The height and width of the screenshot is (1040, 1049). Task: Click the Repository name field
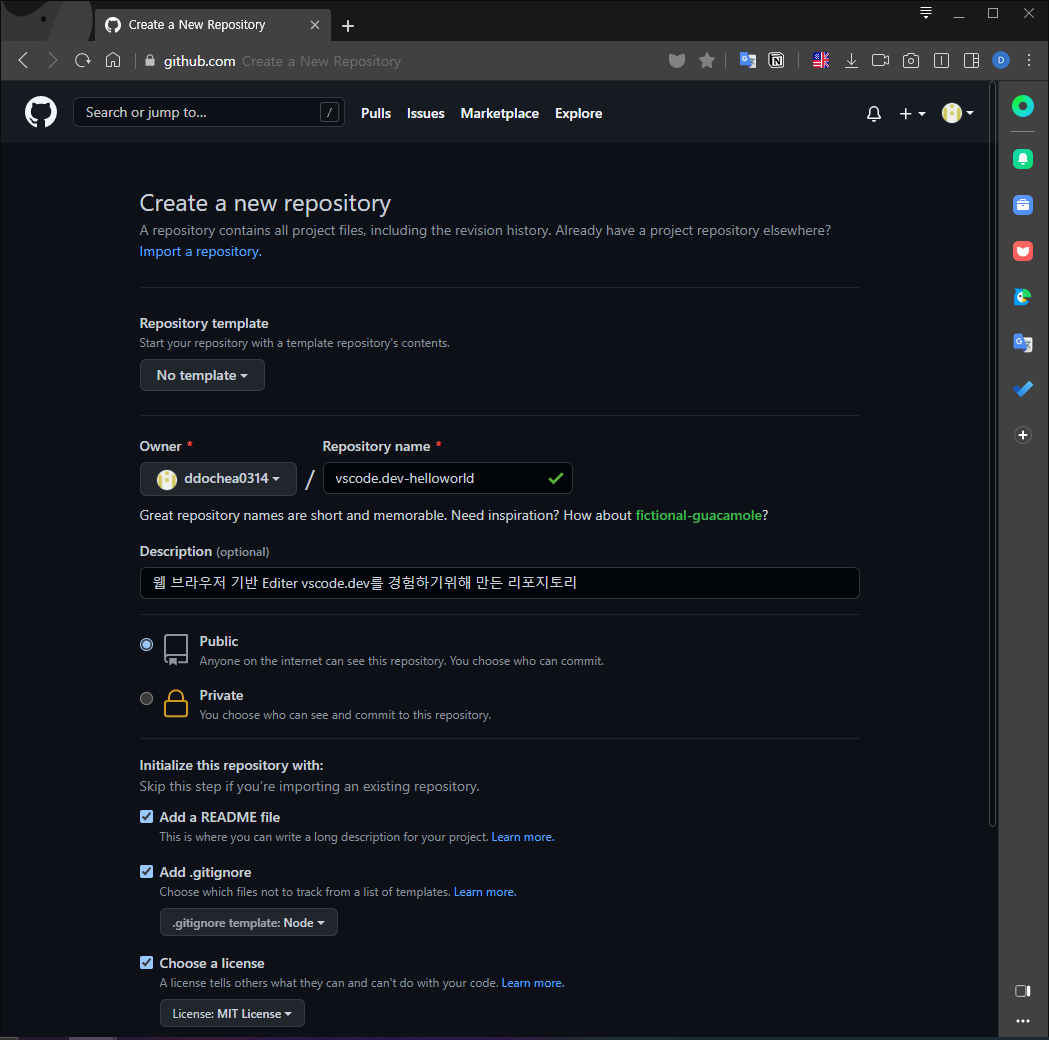pyautogui.click(x=448, y=478)
